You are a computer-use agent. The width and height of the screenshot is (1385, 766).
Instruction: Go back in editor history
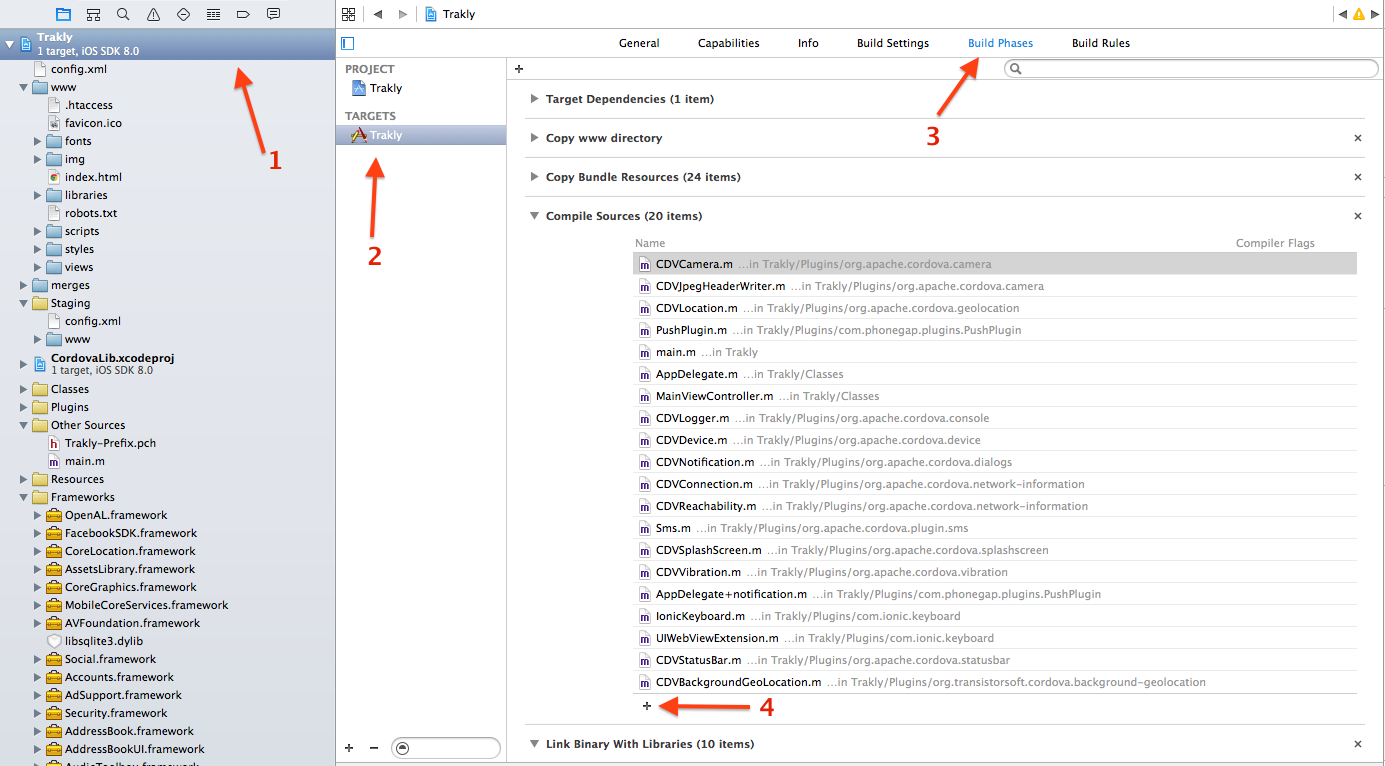pyautogui.click(x=378, y=14)
